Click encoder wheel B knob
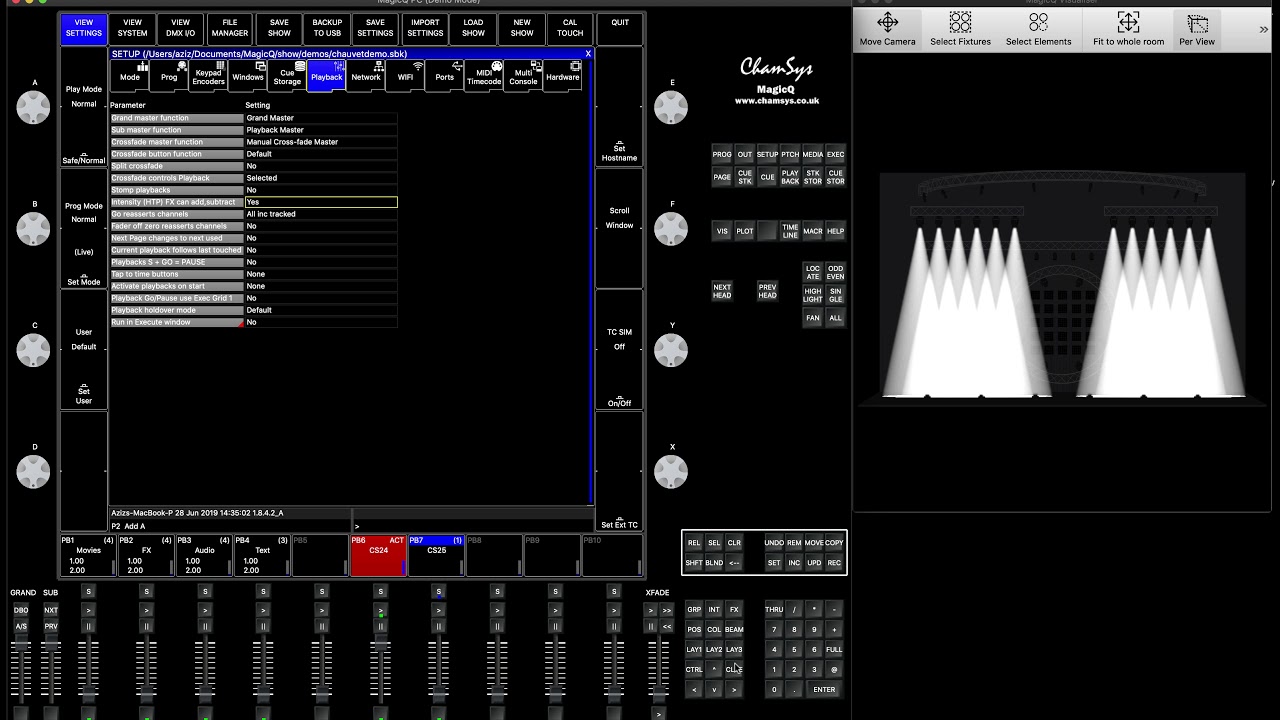The image size is (1280, 720). (34, 228)
